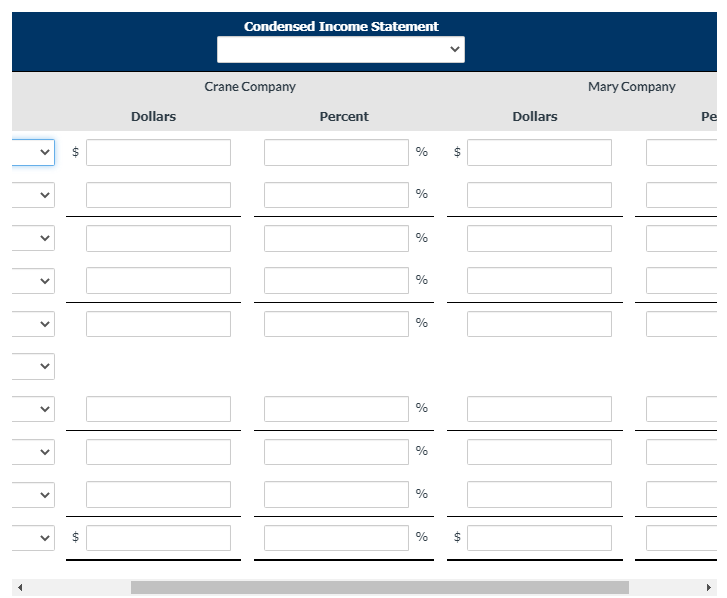
Task: Click Crane Percent field in eighth row
Action: tap(336, 452)
